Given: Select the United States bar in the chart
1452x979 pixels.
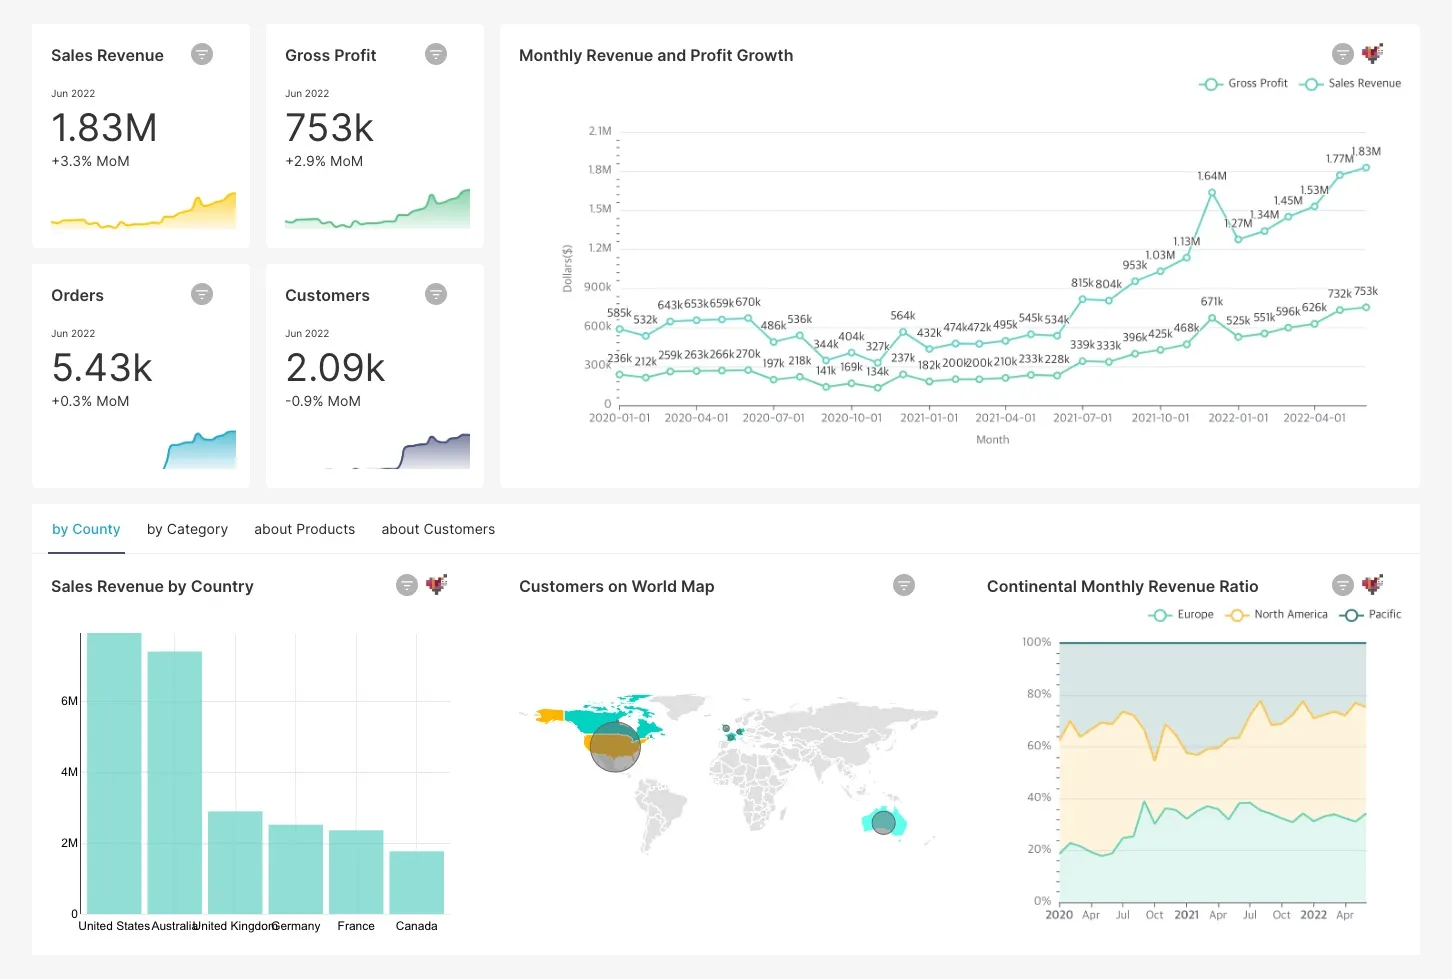Looking at the screenshot, I should coord(114,773).
